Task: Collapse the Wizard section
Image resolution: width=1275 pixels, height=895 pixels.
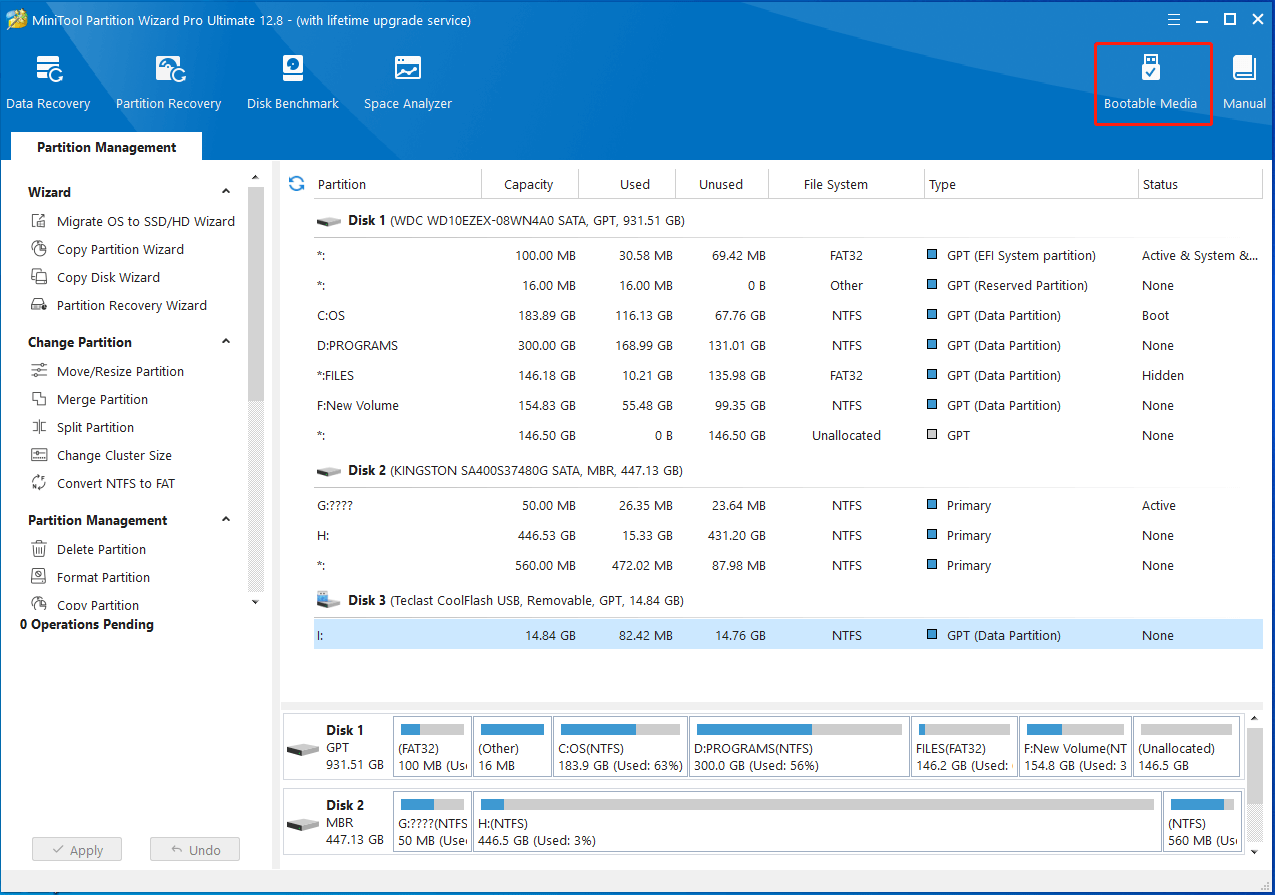Action: click(226, 192)
